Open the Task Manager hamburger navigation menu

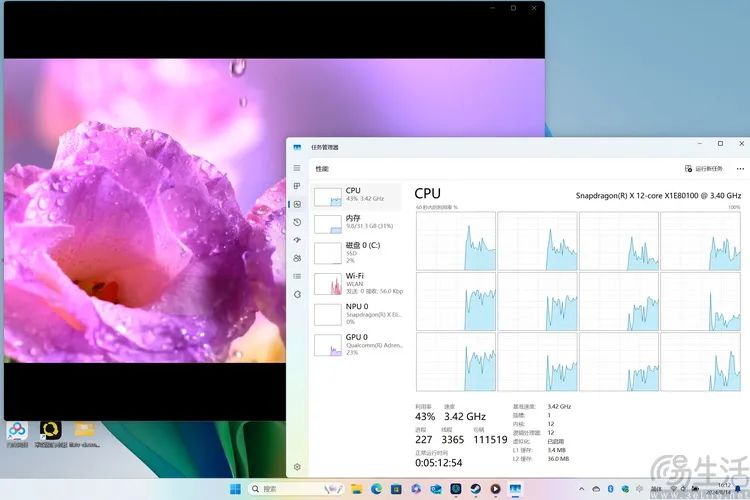[x=297, y=168]
